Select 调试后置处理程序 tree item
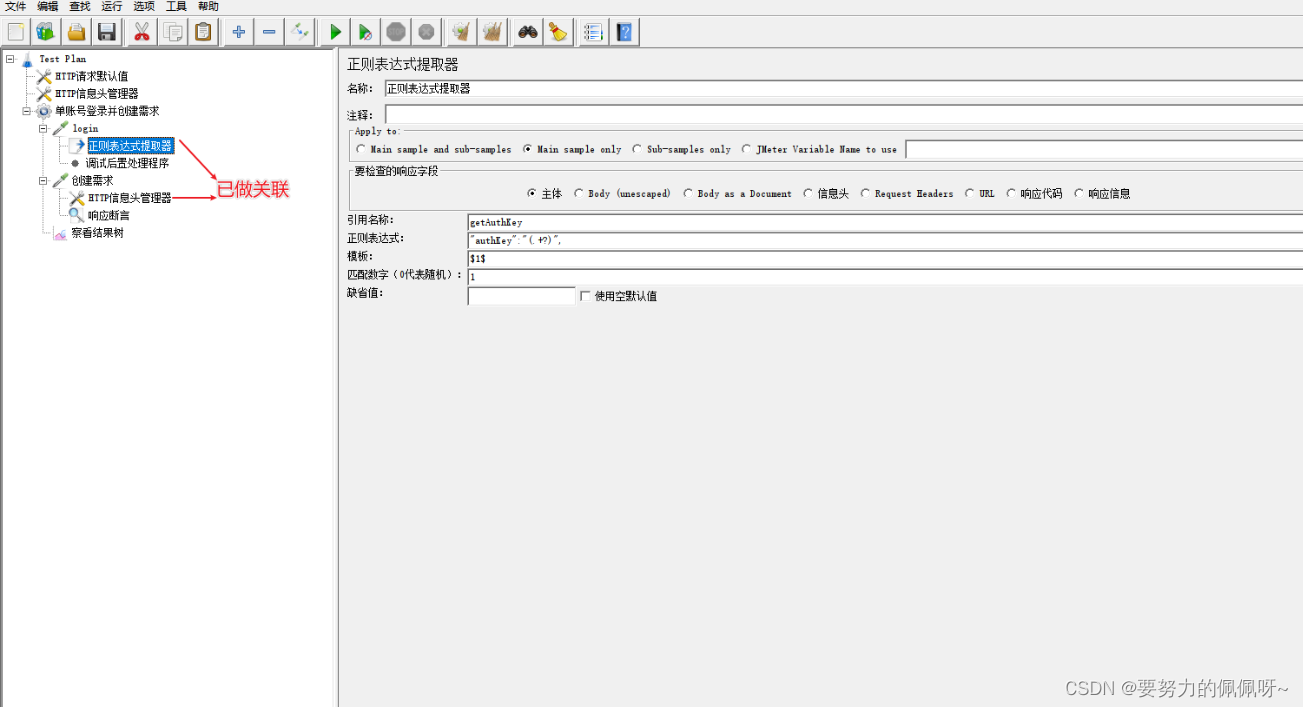 126,163
